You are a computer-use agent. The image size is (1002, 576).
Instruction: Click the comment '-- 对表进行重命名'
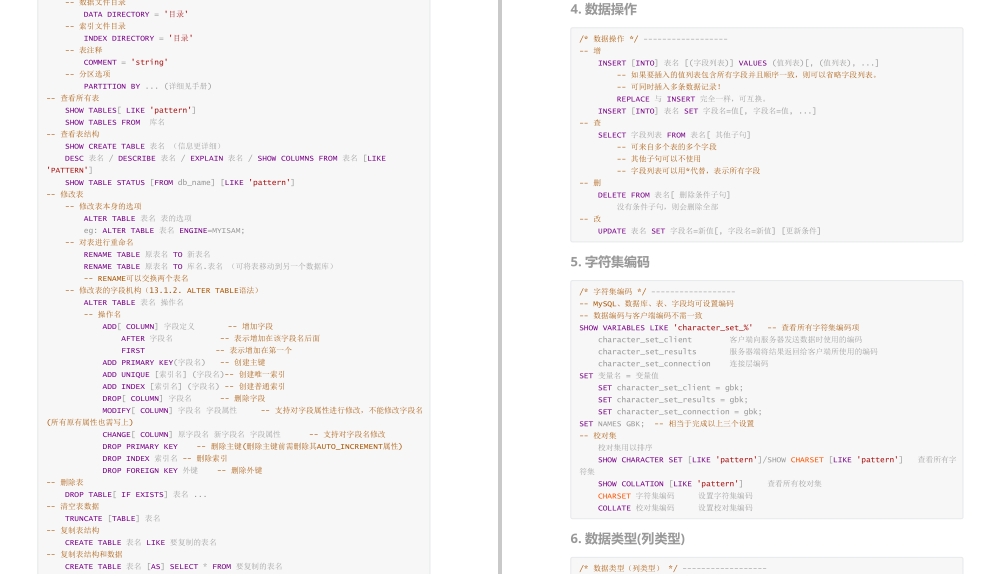[99, 242]
